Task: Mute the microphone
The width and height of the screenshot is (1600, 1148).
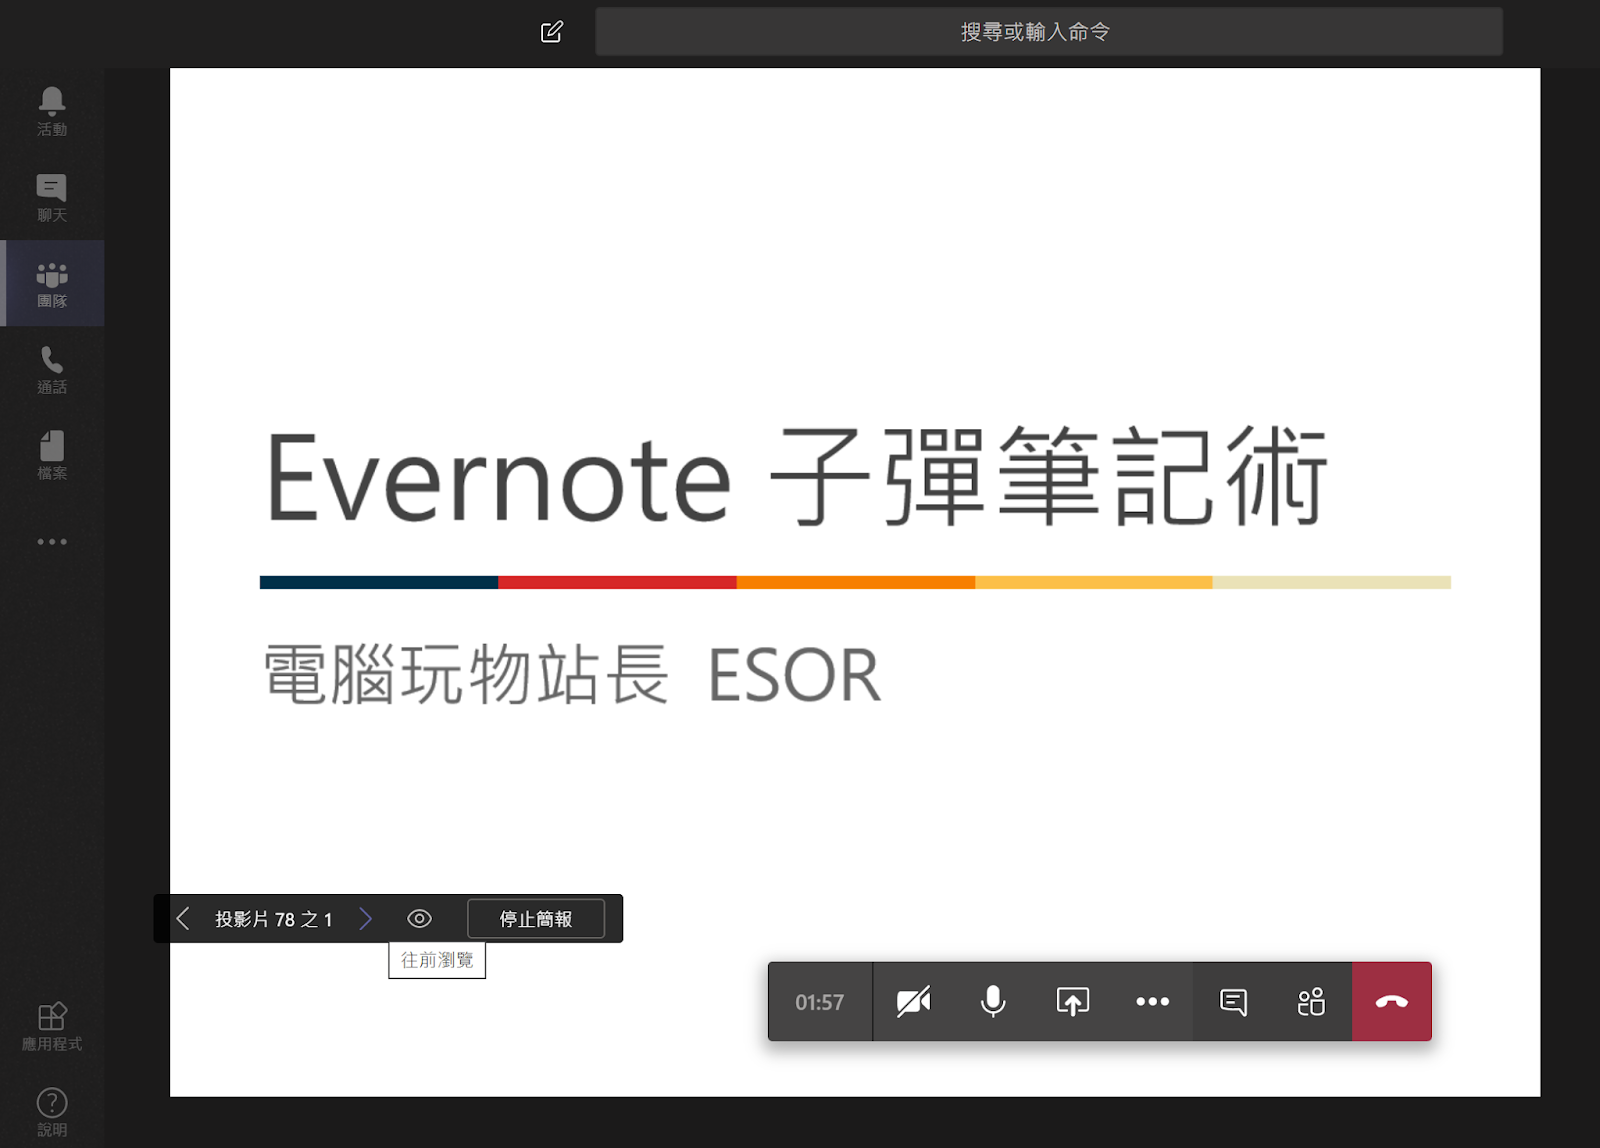Action: pyautogui.click(x=993, y=1001)
